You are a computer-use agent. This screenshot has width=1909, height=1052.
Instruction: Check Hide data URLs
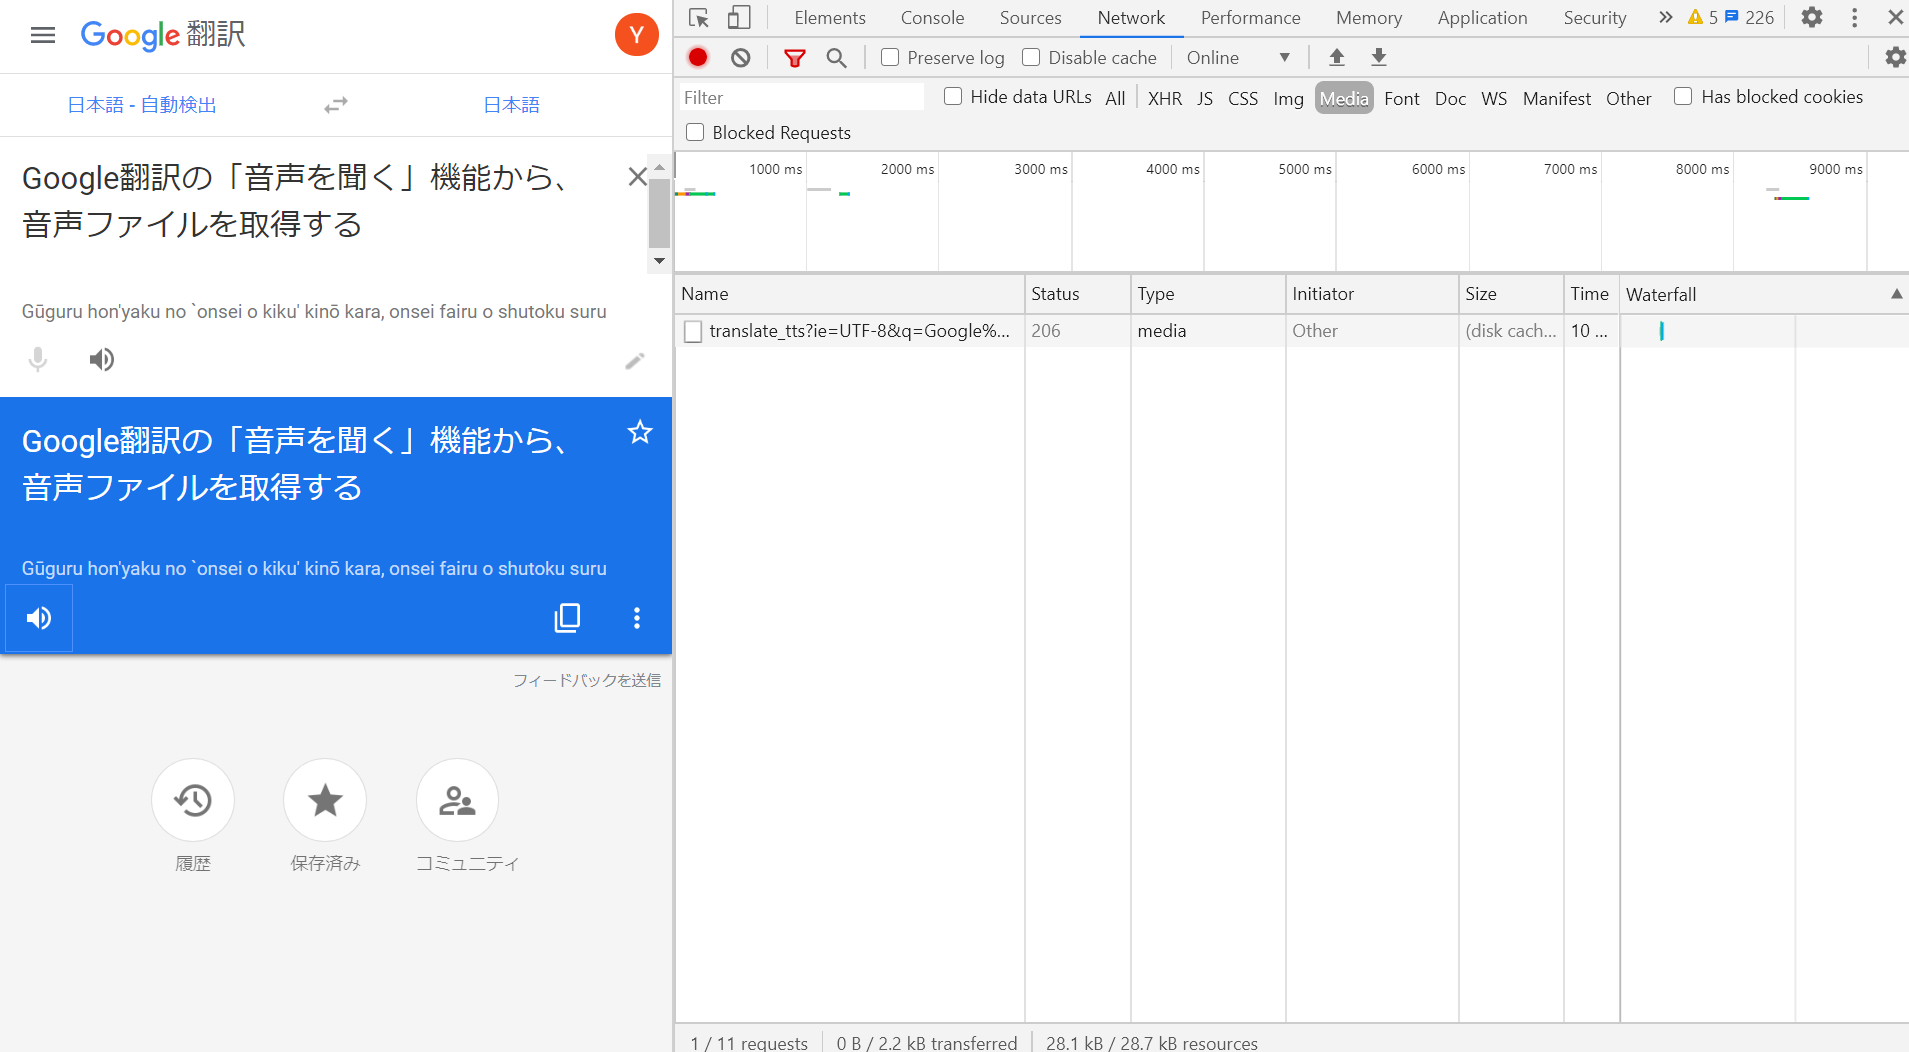click(x=953, y=97)
